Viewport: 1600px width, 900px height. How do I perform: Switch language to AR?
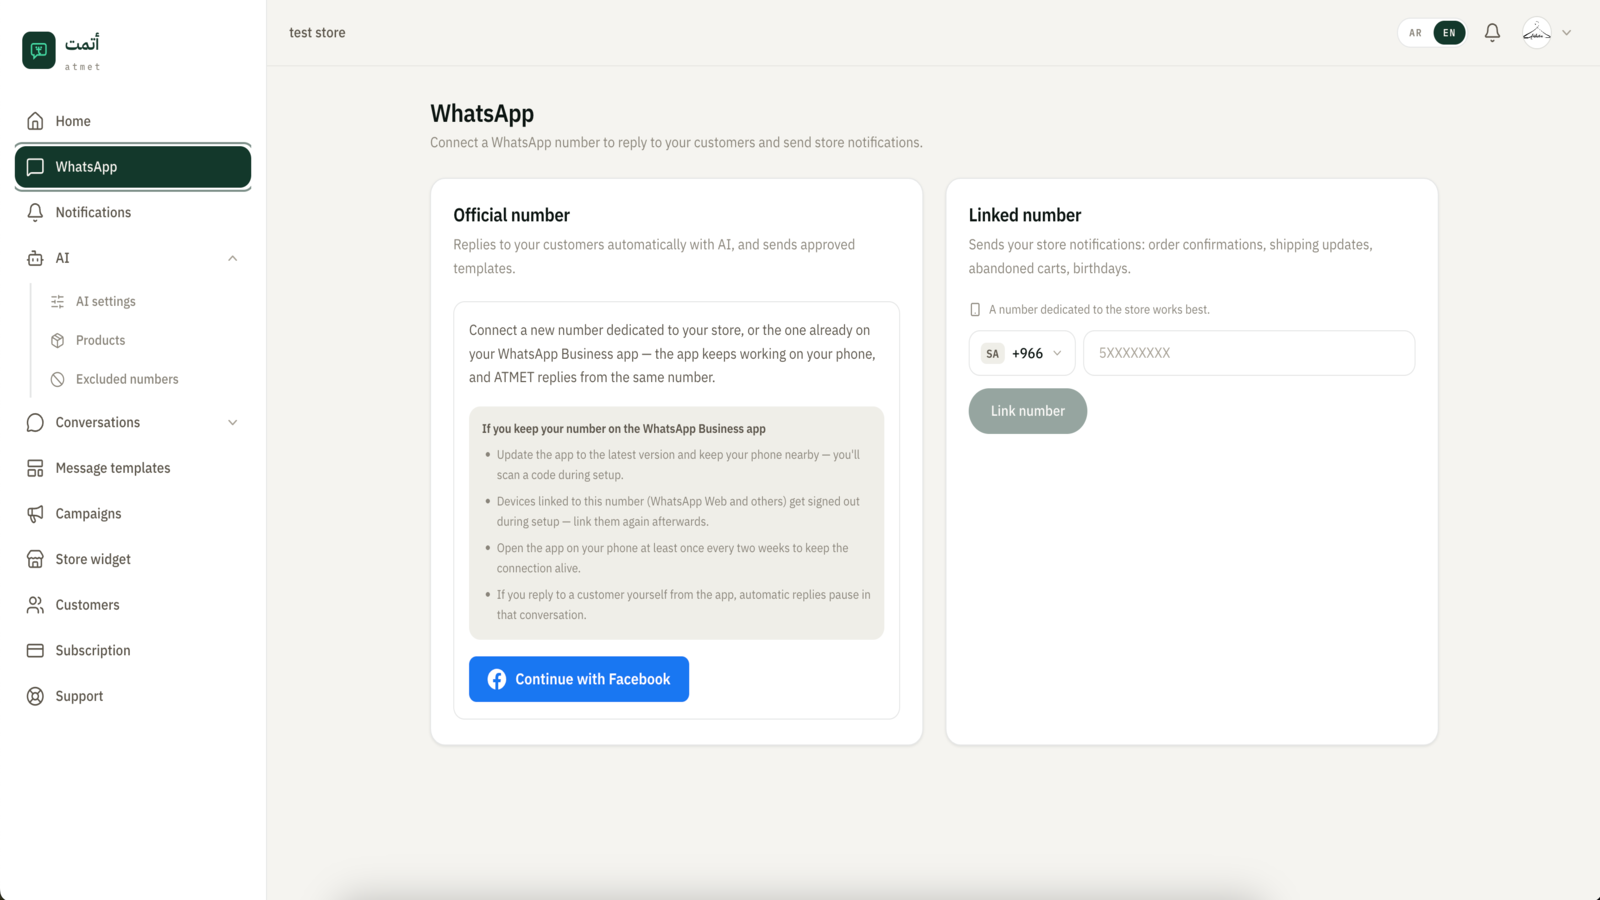tap(1415, 33)
